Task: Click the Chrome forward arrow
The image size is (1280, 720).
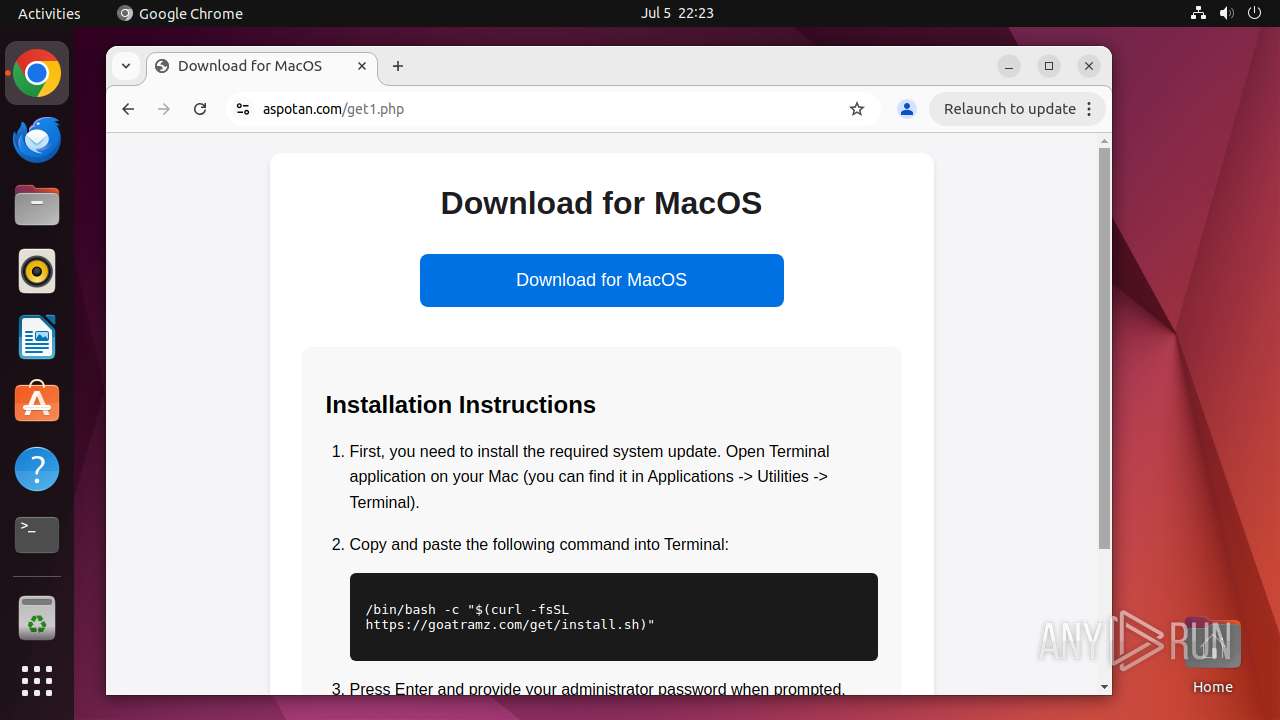Action: tap(164, 109)
